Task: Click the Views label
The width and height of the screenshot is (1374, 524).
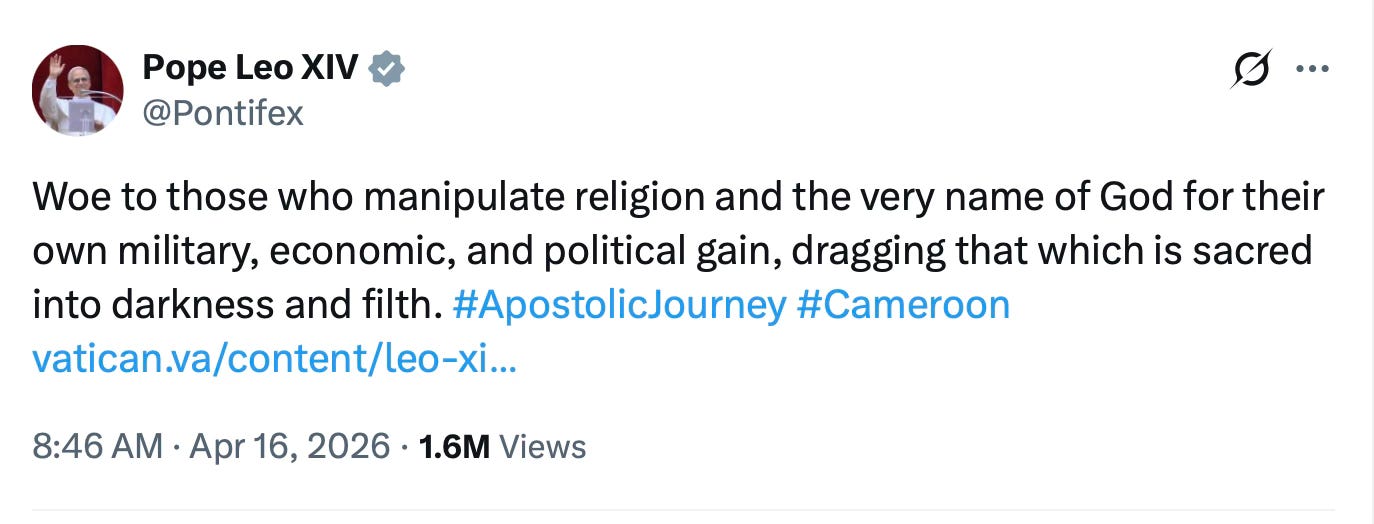Action: point(541,446)
